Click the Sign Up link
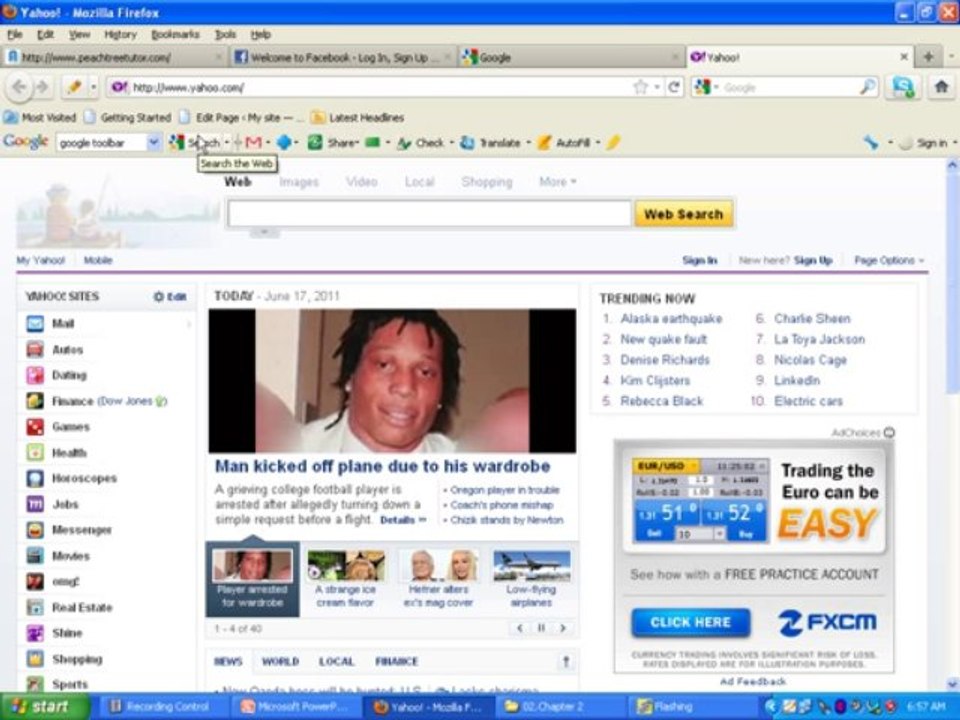This screenshot has height=720, width=960. click(x=813, y=260)
